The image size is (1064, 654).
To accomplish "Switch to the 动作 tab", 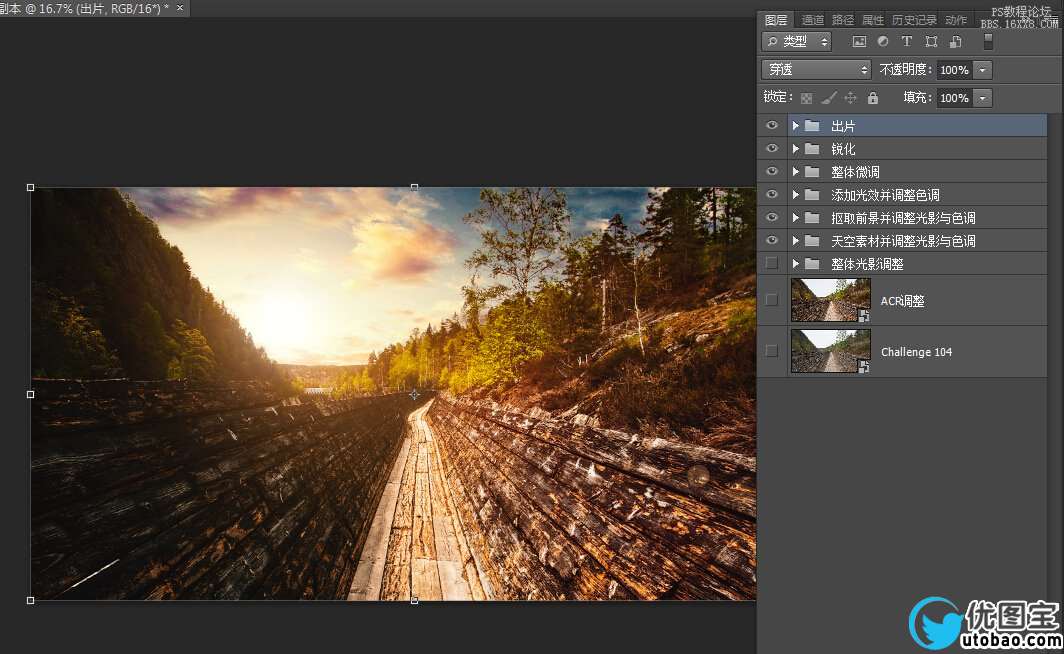I will coord(956,20).
